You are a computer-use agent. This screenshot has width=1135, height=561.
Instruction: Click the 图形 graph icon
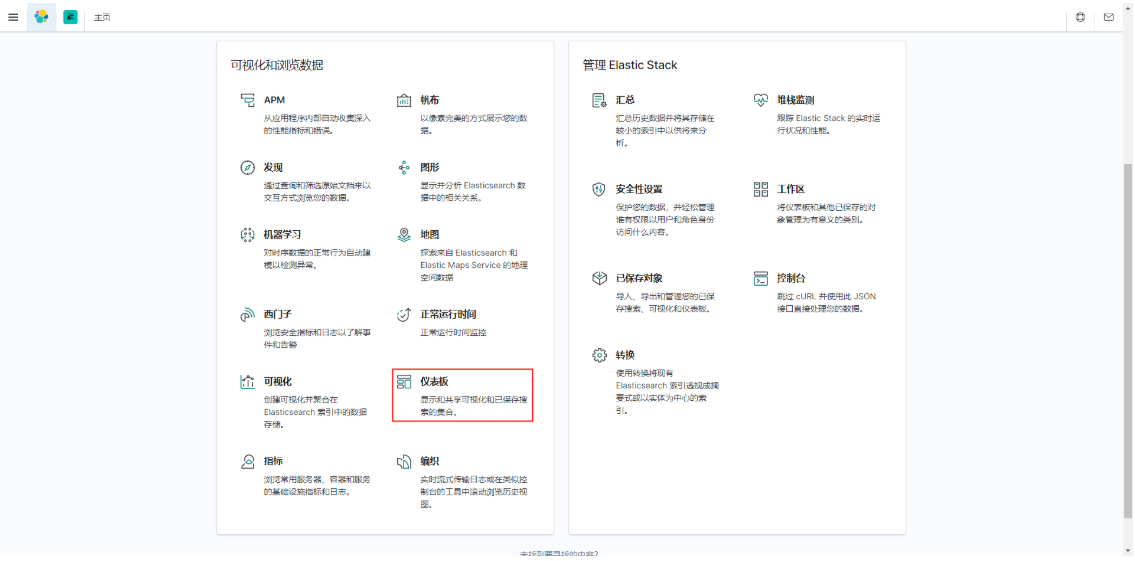pyautogui.click(x=404, y=168)
